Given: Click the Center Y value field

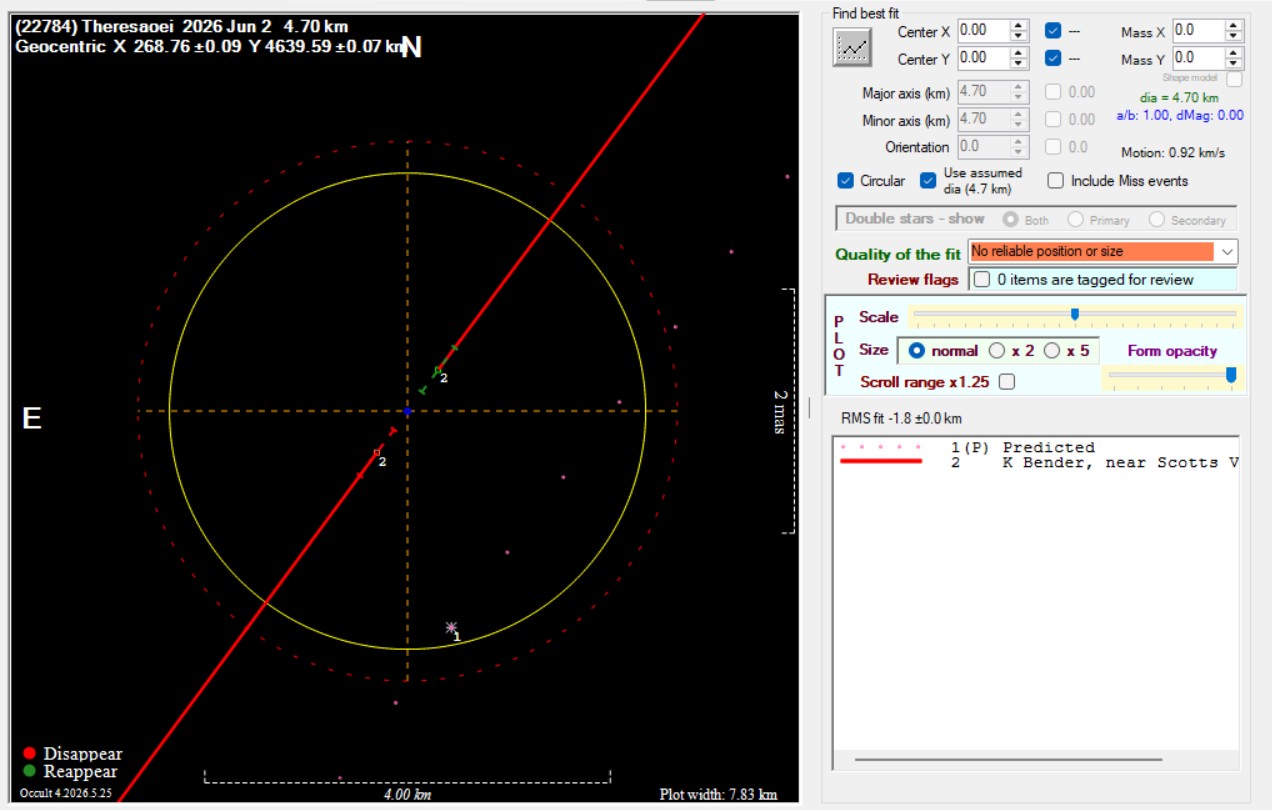Looking at the screenshot, I should [x=983, y=58].
